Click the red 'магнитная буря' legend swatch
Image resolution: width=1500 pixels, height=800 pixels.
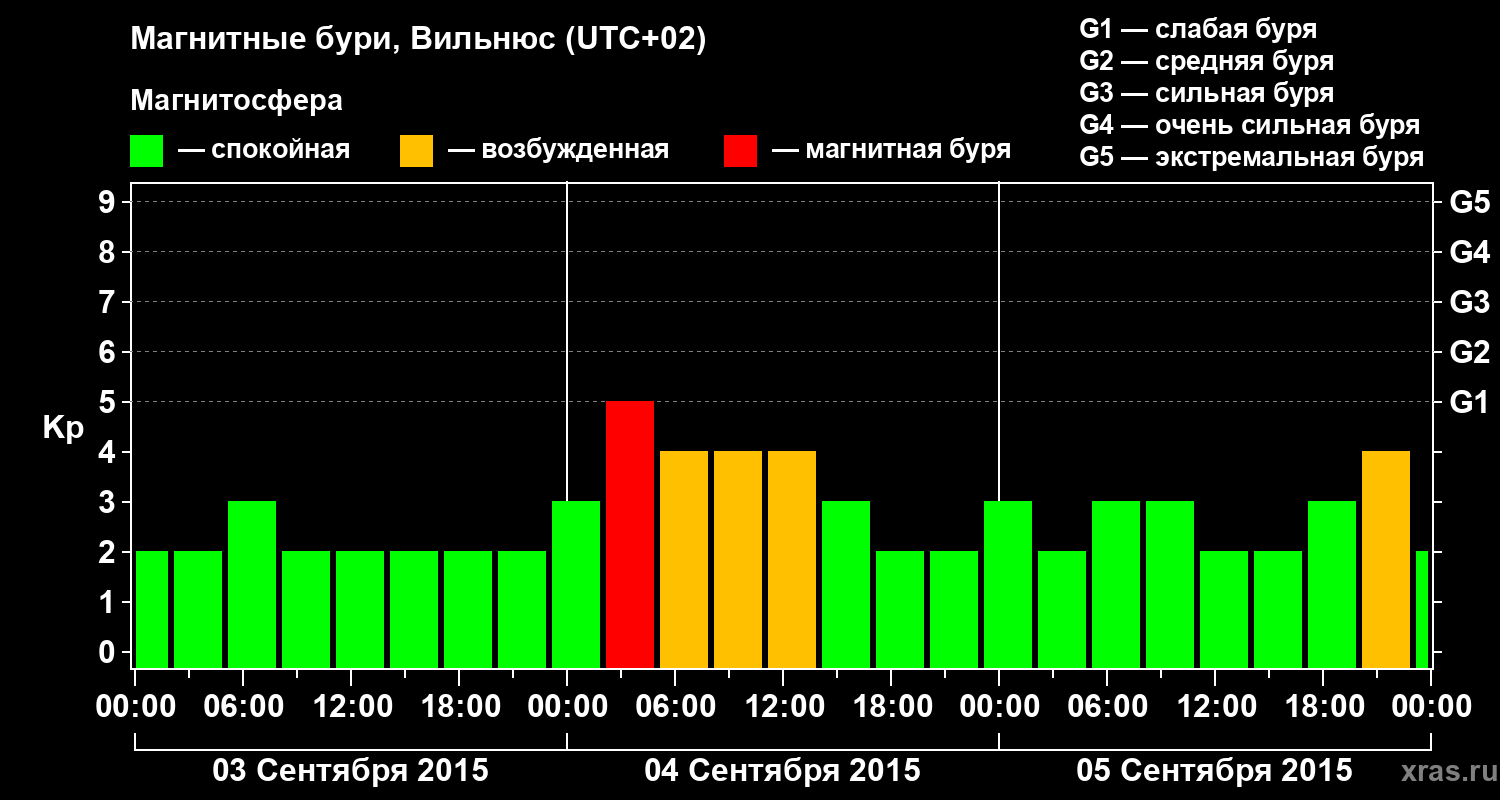click(x=740, y=151)
